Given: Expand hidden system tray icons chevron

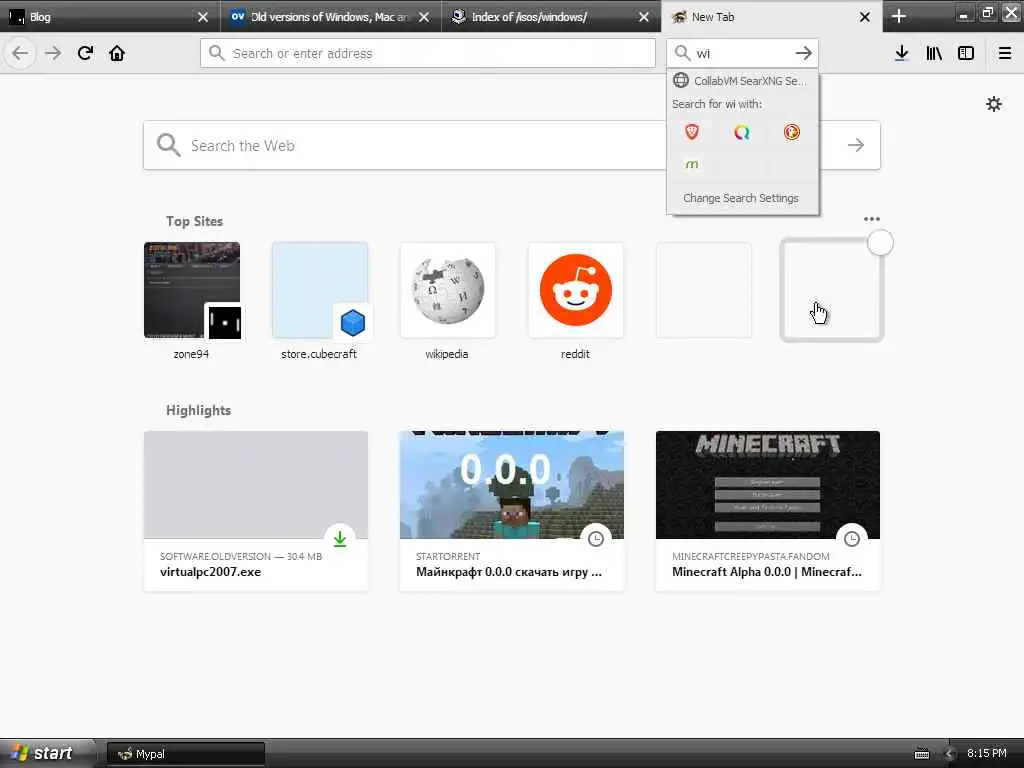Looking at the screenshot, I should [950, 754].
